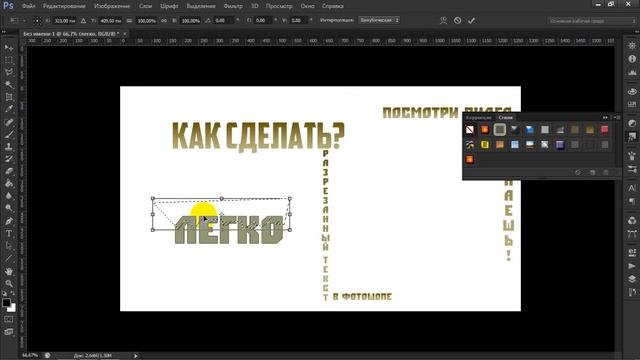Toggle relative positioning triangle icon

[83, 20]
